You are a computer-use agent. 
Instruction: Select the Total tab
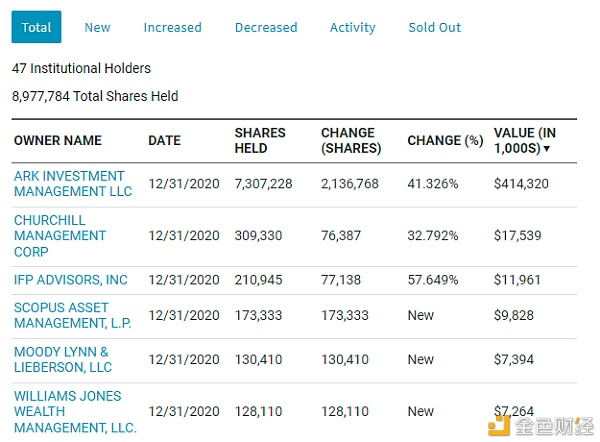coord(36,27)
